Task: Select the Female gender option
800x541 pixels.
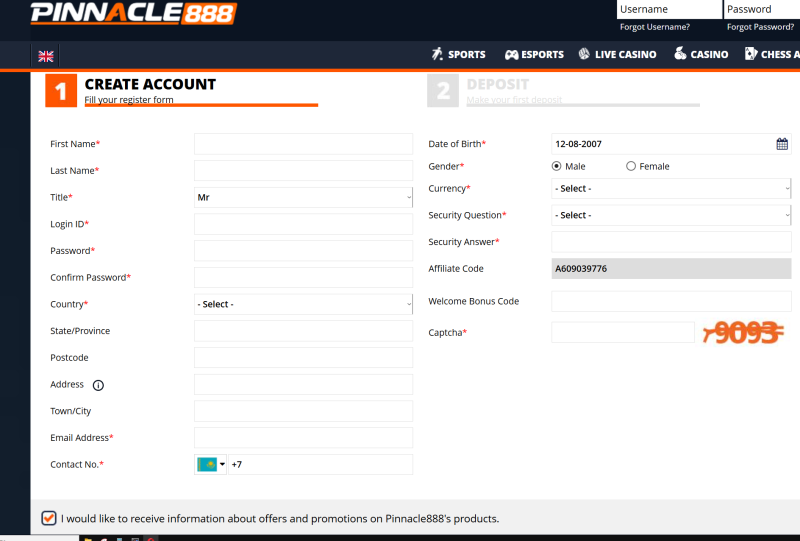Action: point(631,167)
